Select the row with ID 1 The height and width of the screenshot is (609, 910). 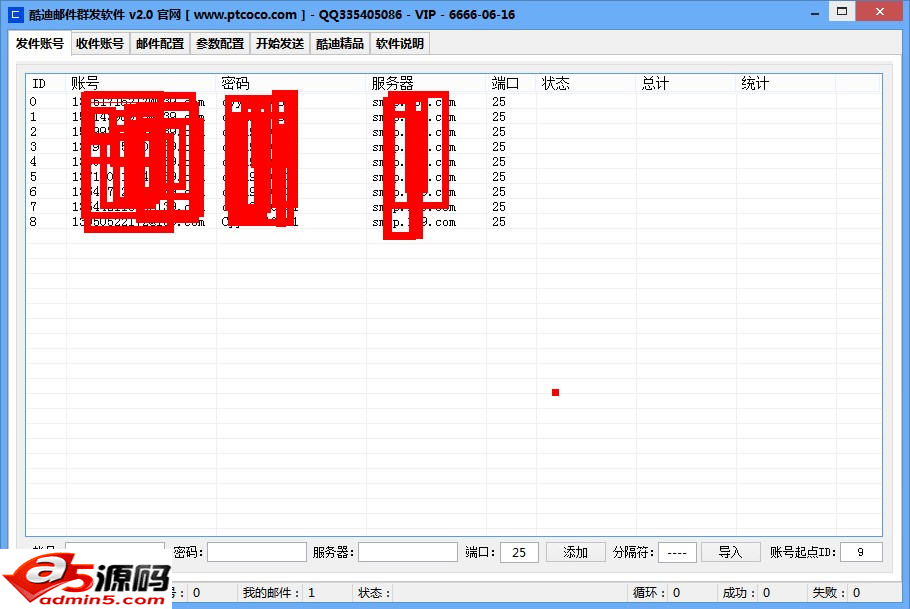(x=454, y=117)
